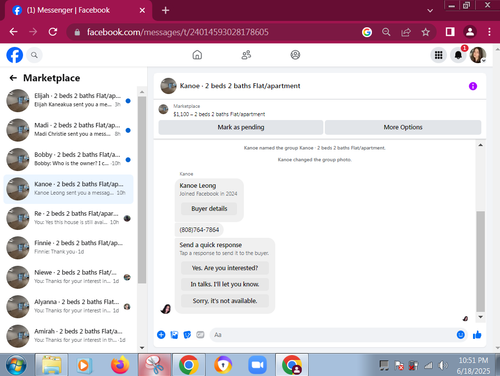500x376 pixels.
Task: Open Niewe conversation in chat list
Action: pyautogui.click(x=68, y=277)
